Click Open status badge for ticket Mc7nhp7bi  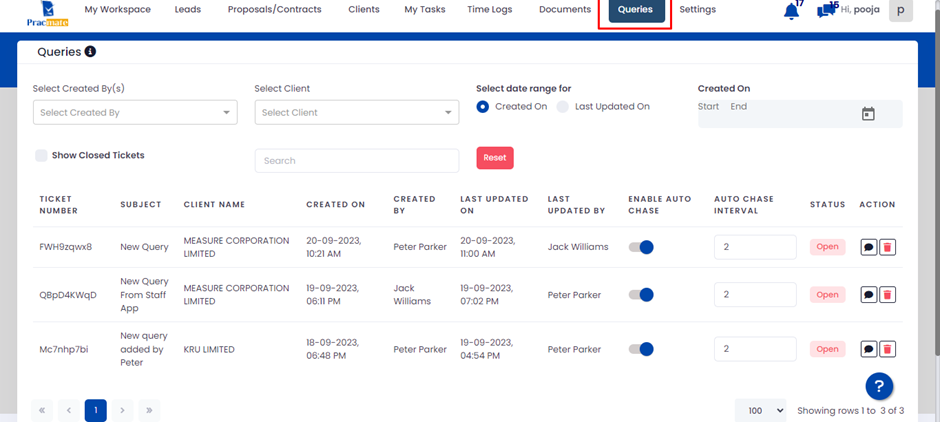[x=827, y=349]
